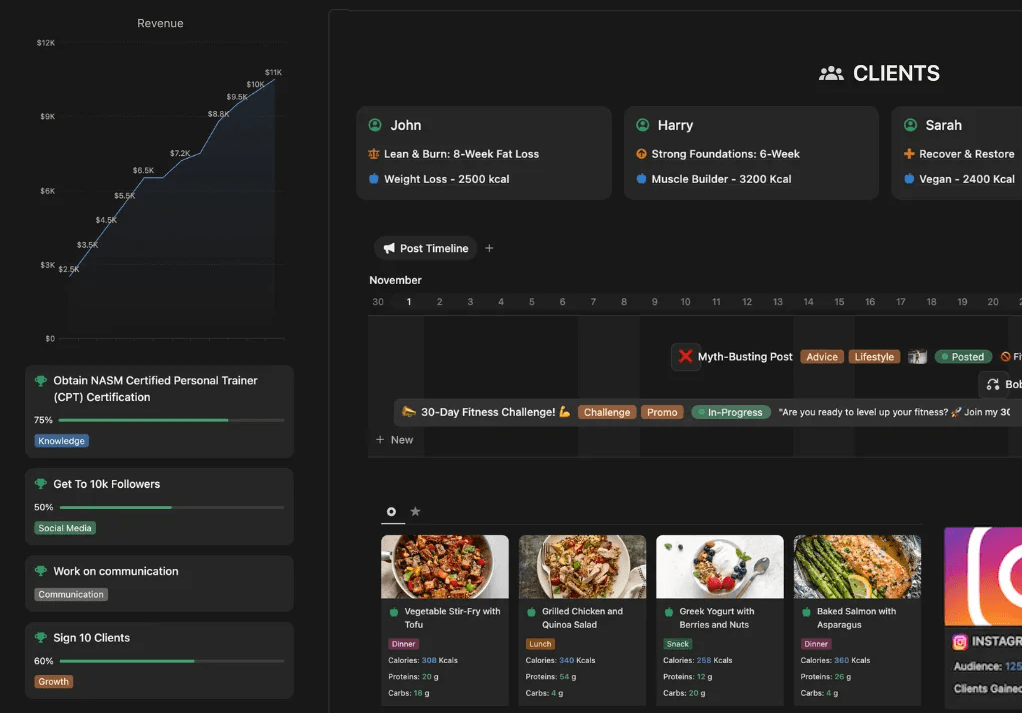Click the blue apple icon next to Weight Loss - 2500 kcal

373,179
